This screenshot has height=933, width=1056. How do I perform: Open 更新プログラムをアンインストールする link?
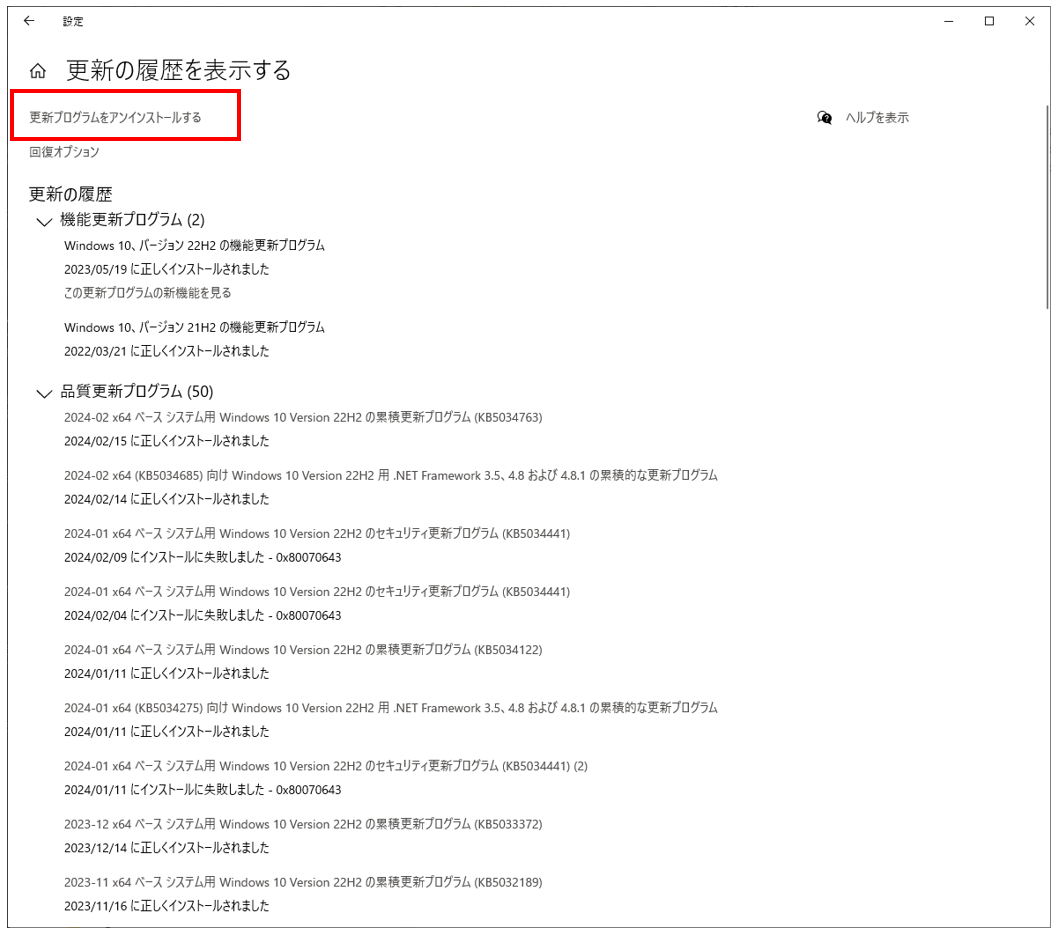[115, 117]
